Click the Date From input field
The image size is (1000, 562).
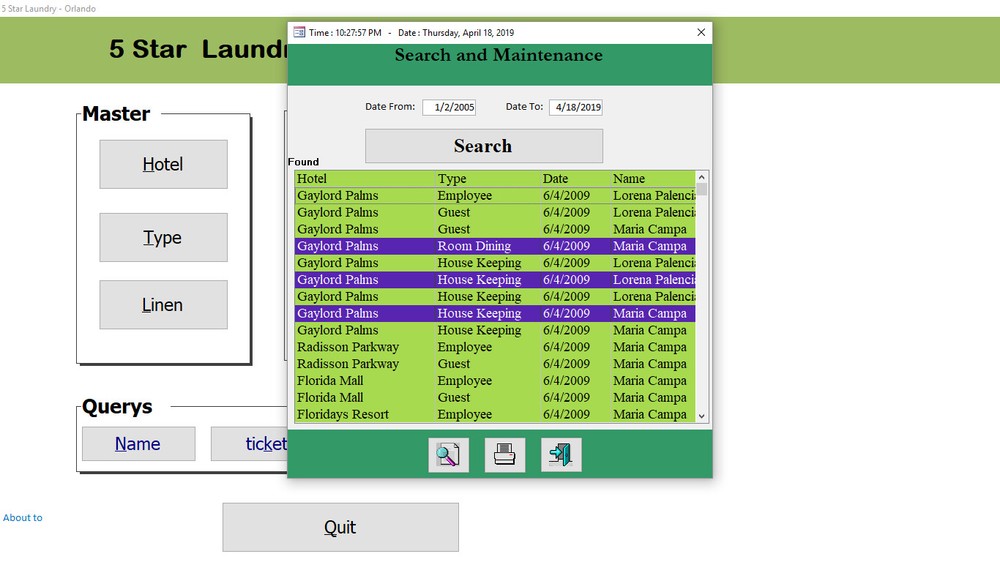tap(449, 107)
